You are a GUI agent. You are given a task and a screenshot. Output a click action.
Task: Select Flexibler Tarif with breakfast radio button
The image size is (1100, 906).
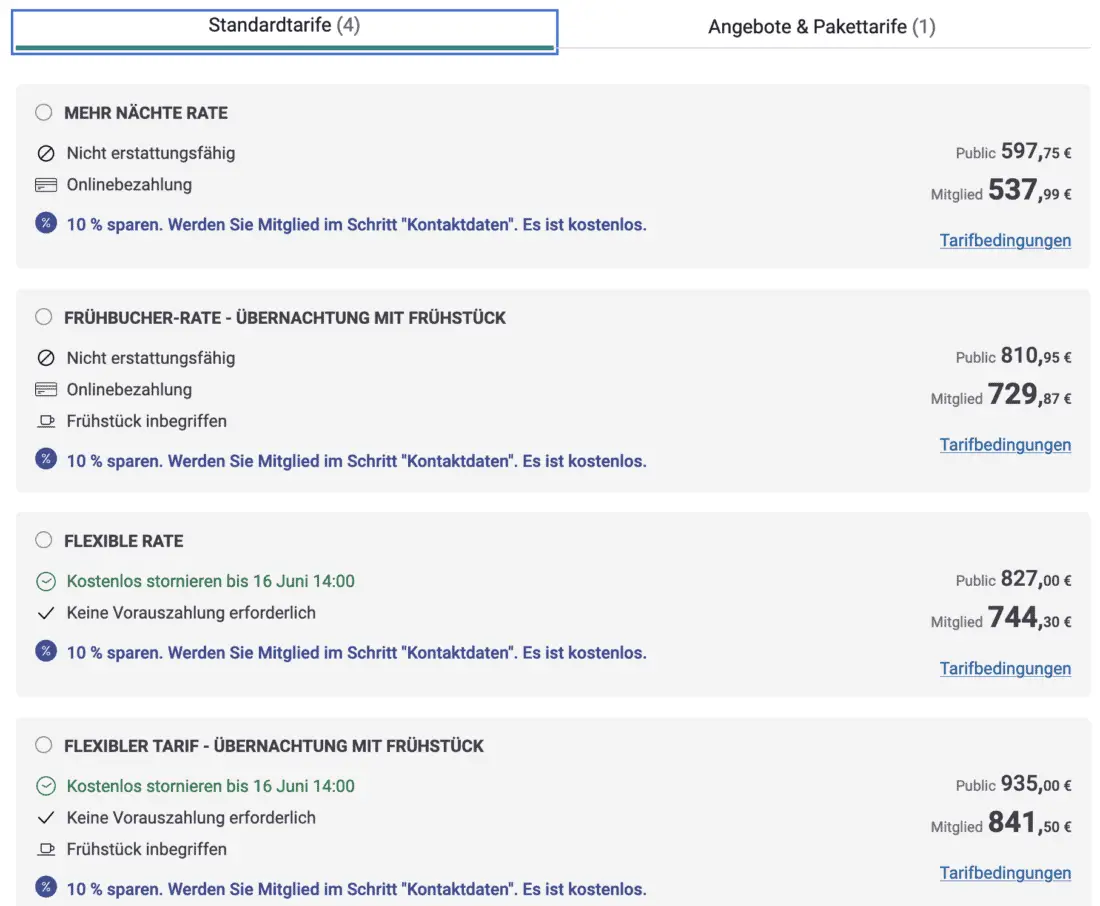pyautogui.click(x=44, y=746)
